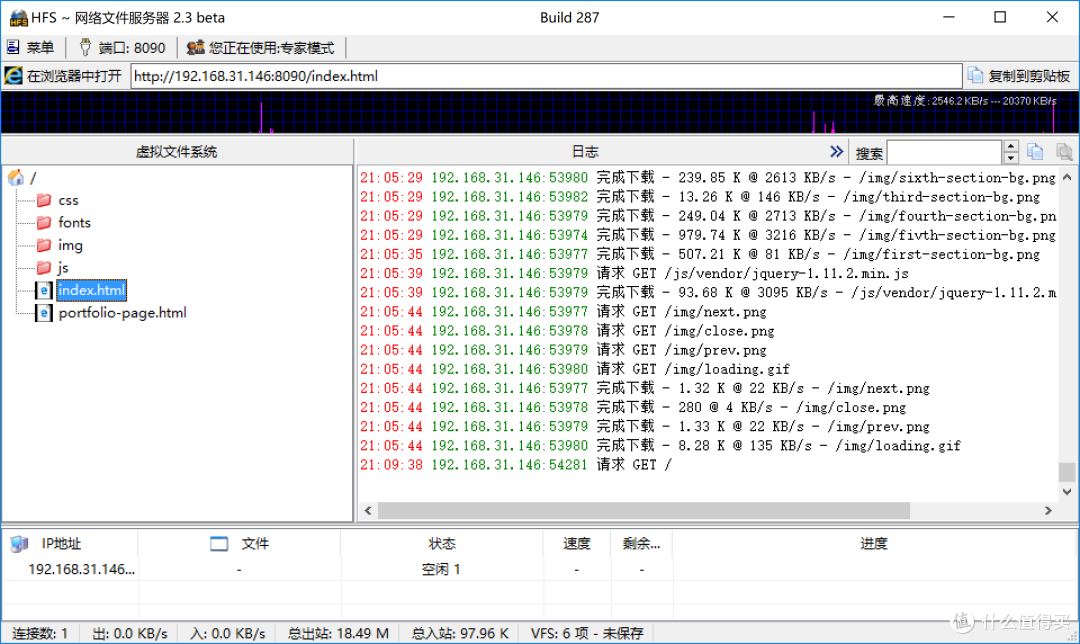Switch mode via 您正在使用:专家模式 button
Screen dimensions: 1080x644
click(x=261, y=48)
